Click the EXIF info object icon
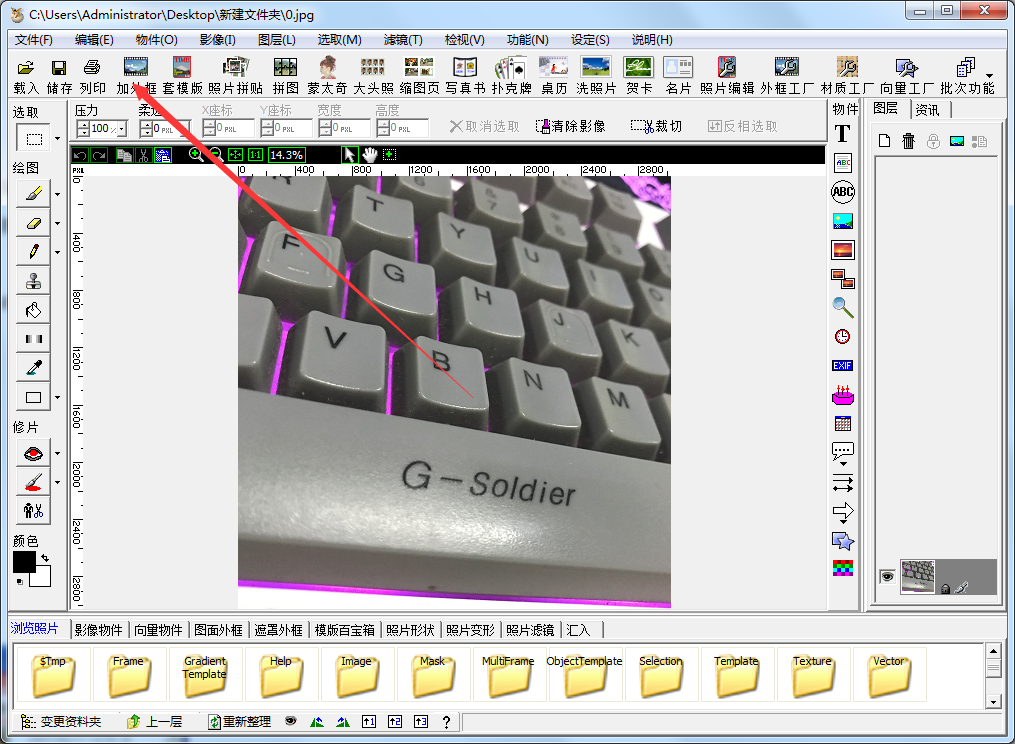This screenshot has width=1015, height=744. tap(842, 366)
